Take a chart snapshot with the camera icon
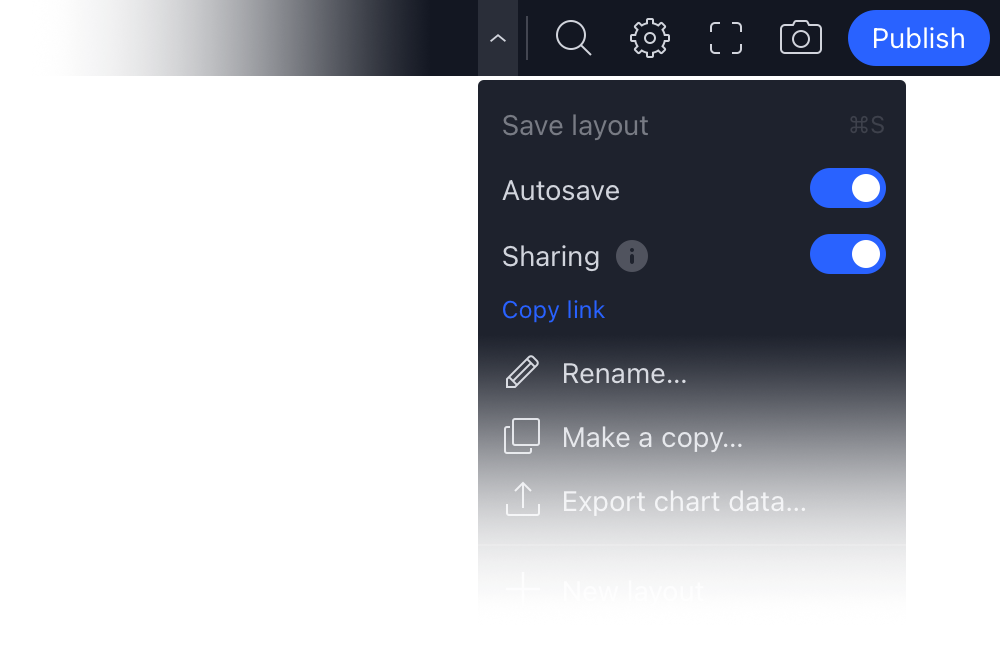Screen dimensions: 1000x650 click(800, 38)
